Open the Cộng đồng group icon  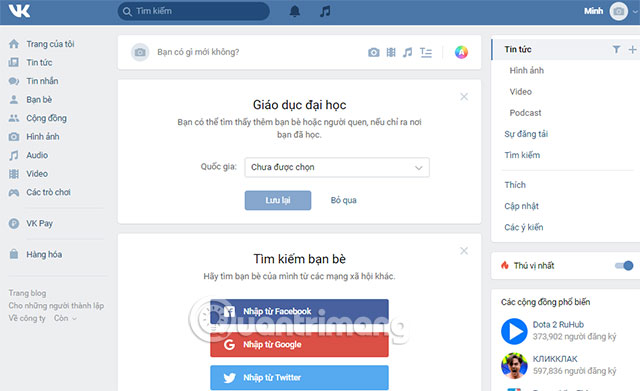(14, 118)
